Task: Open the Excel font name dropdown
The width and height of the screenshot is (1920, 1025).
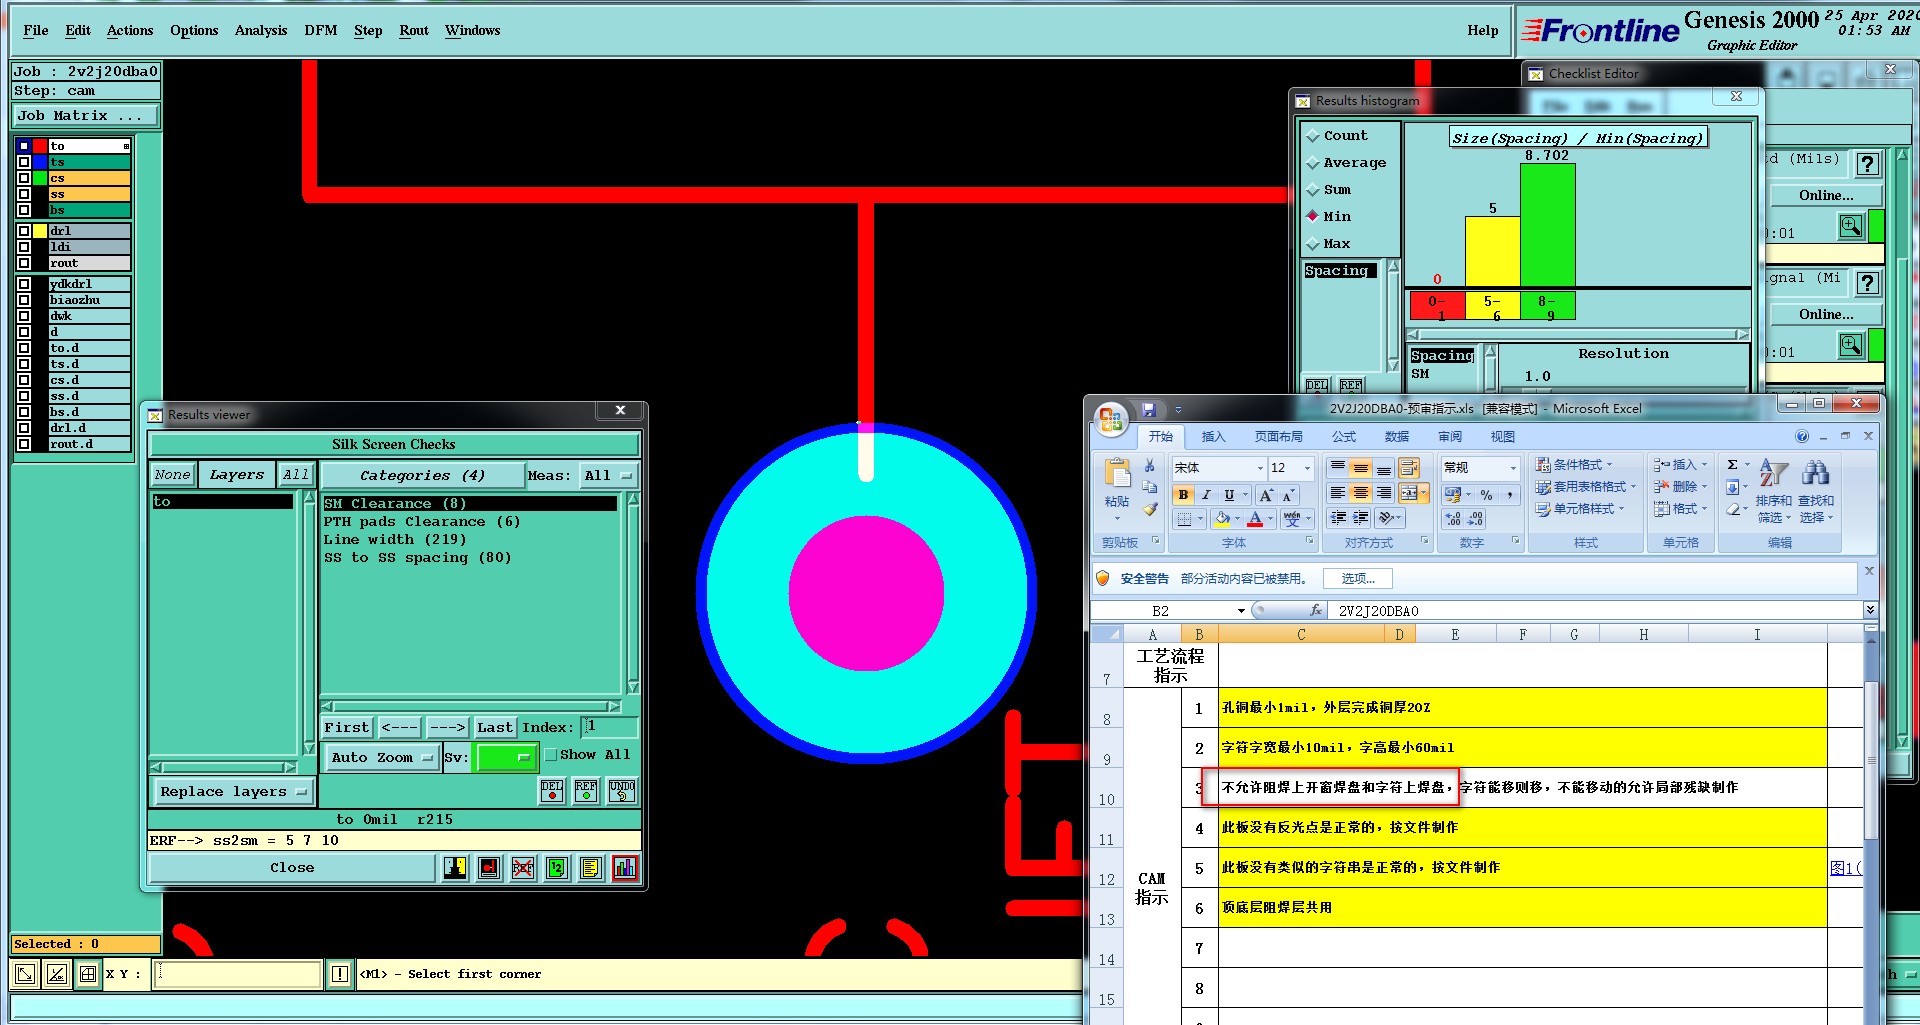Action: tap(1260, 468)
